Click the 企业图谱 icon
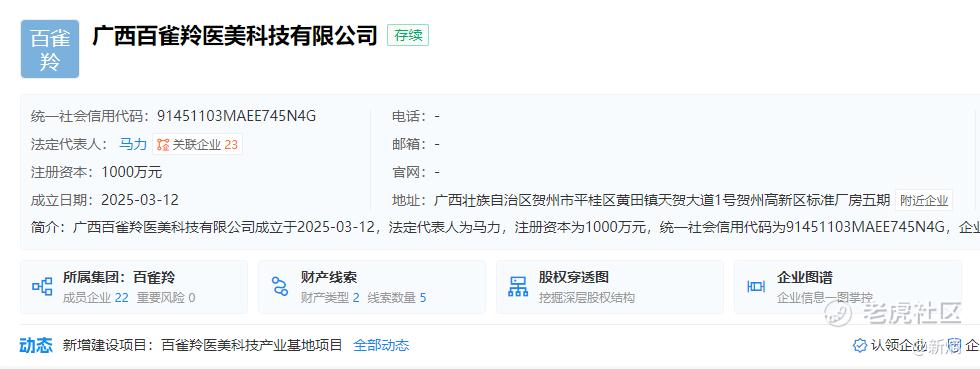This screenshot has height=369, width=980. (x=756, y=287)
